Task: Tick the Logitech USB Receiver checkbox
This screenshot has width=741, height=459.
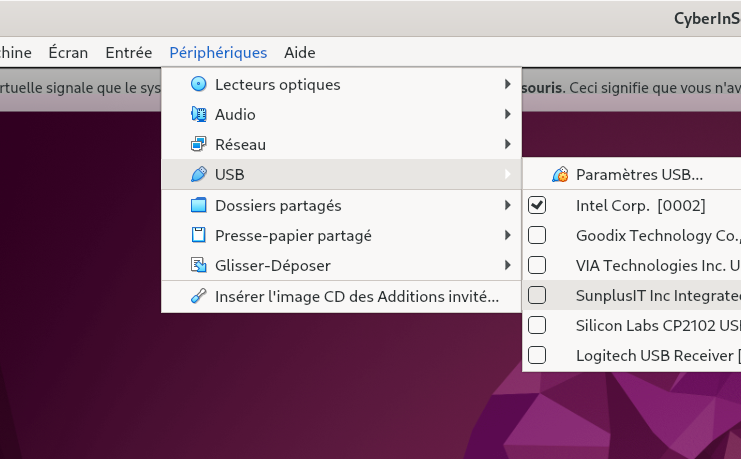Action: coord(537,355)
